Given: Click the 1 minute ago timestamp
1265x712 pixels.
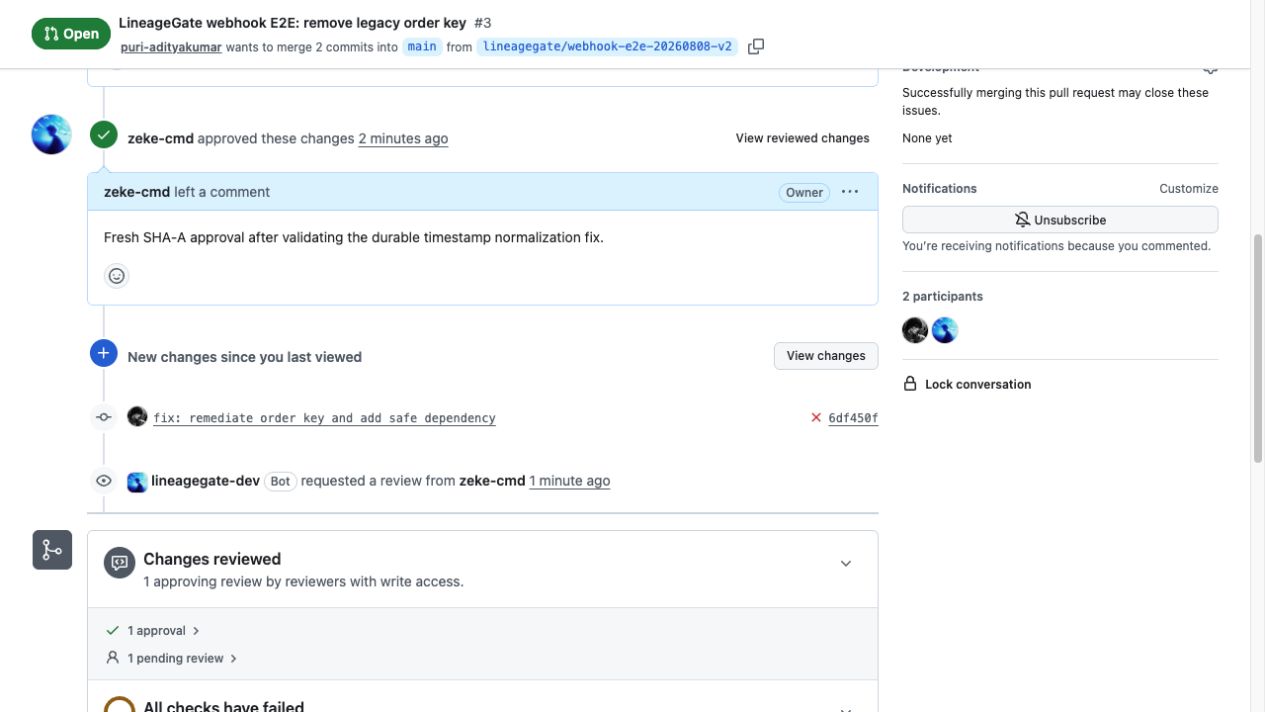Looking at the screenshot, I should point(569,481).
